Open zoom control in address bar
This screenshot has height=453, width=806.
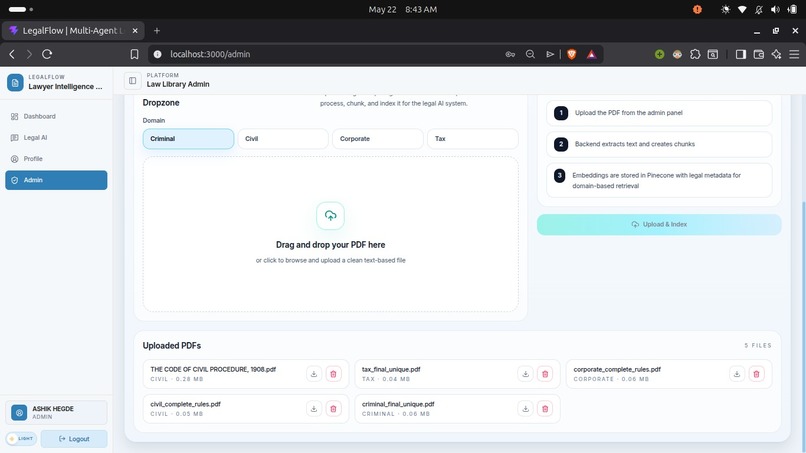pos(530,54)
